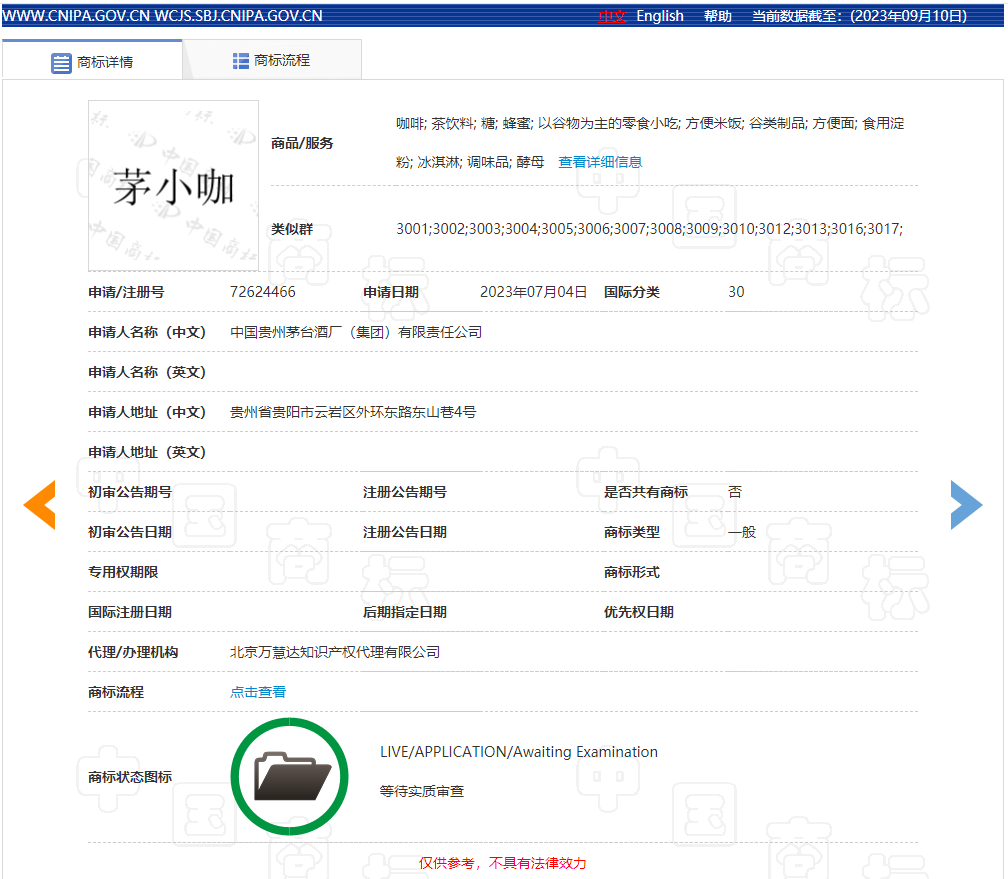
Task: Open the 商标详情 tab
Action: (x=92, y=60)
